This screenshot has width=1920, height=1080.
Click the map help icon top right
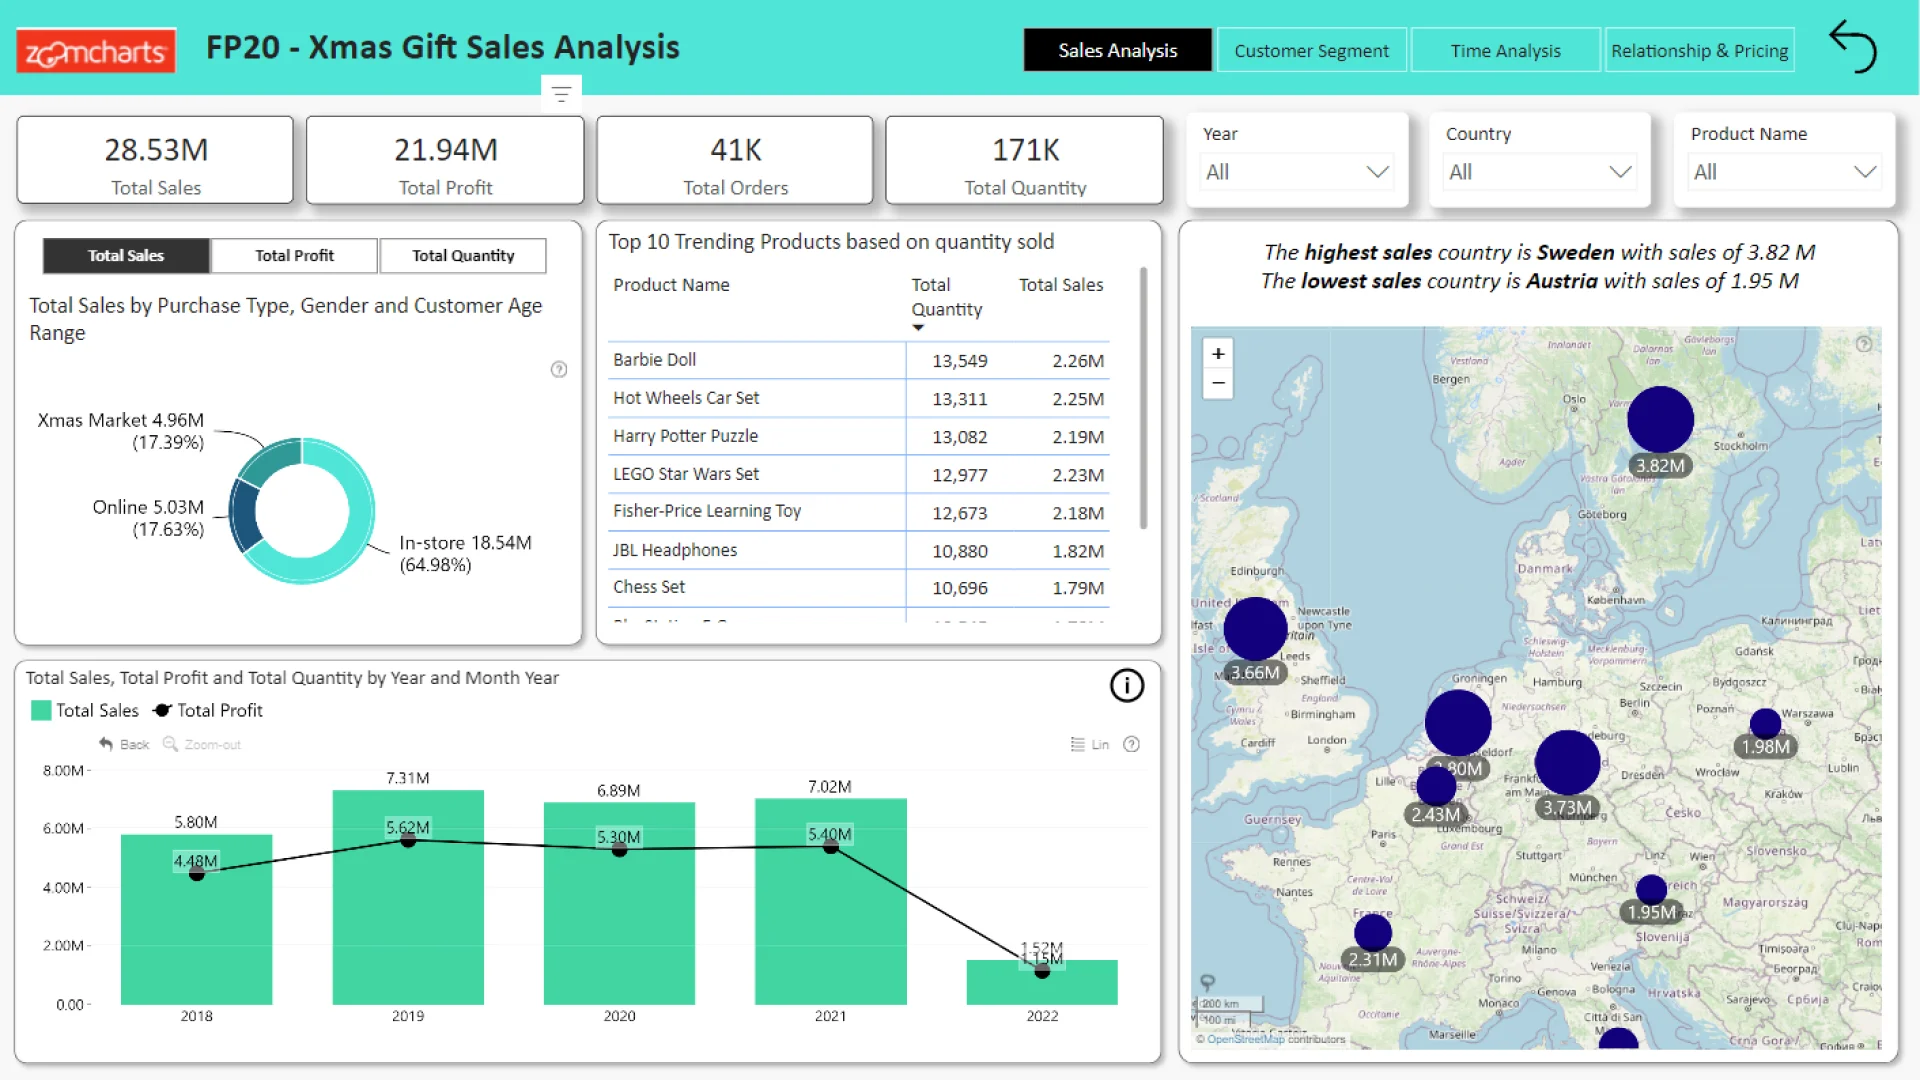(1864, 344)
